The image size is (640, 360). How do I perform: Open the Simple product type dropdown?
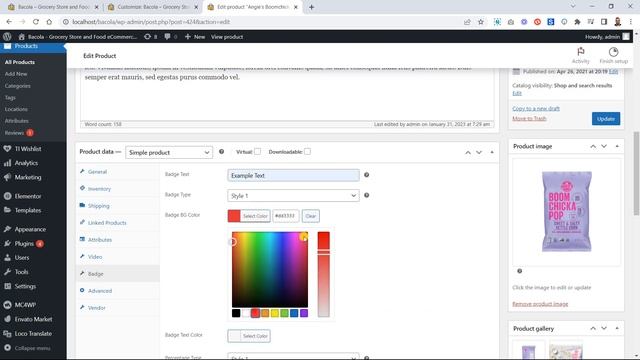(169, 152)
